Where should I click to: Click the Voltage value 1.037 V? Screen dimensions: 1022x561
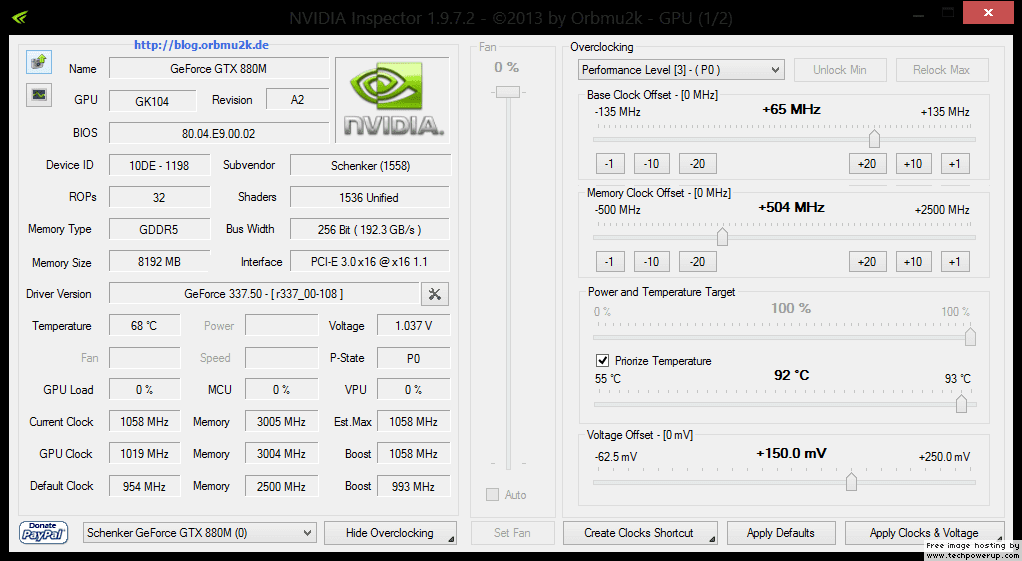414,325
